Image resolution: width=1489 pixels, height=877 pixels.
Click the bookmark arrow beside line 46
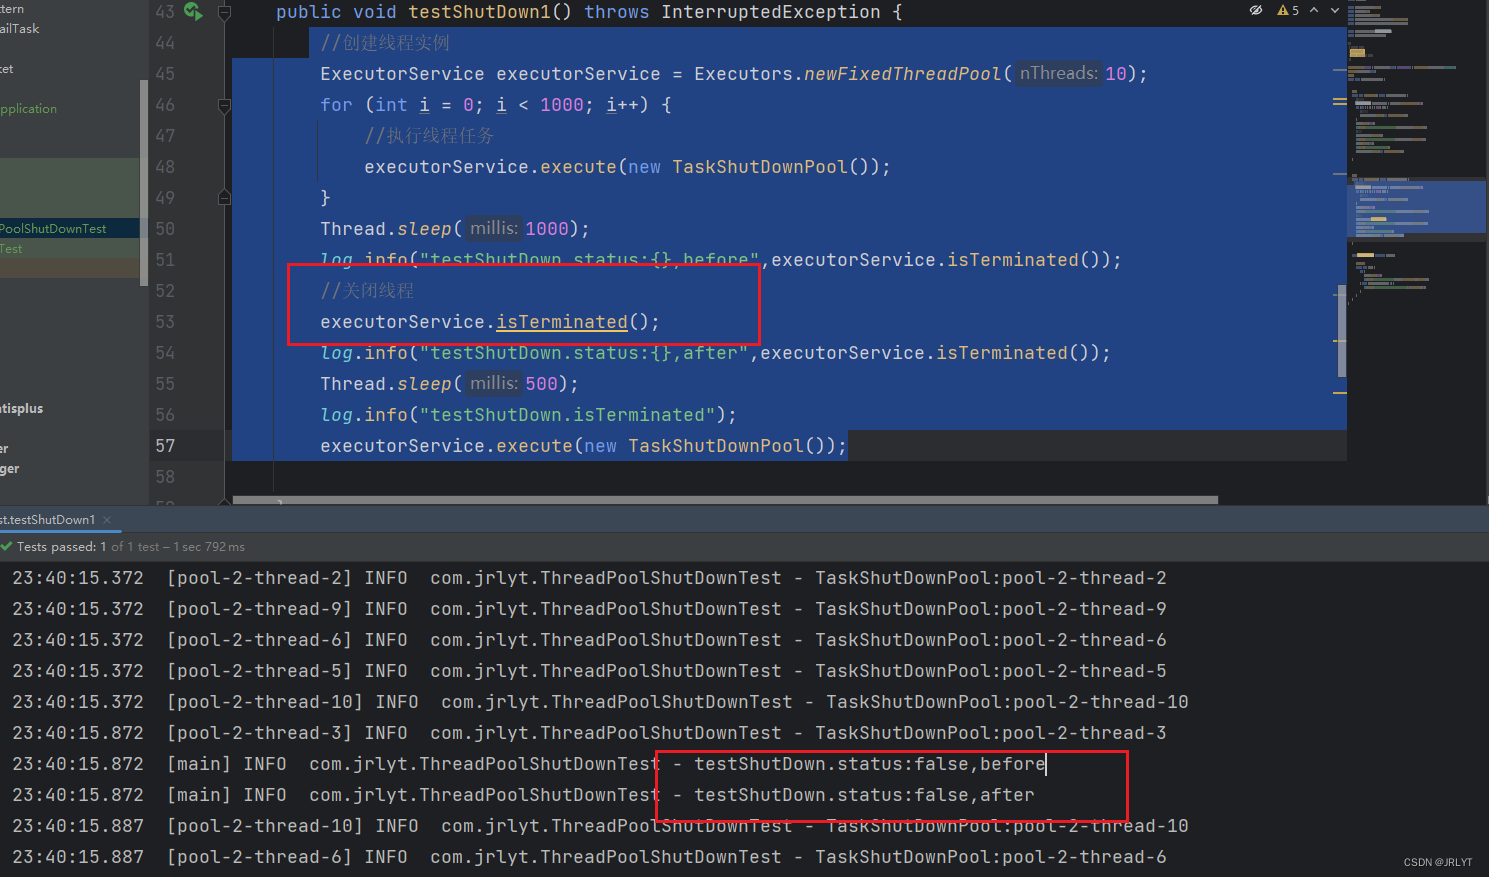pos(224,104)
